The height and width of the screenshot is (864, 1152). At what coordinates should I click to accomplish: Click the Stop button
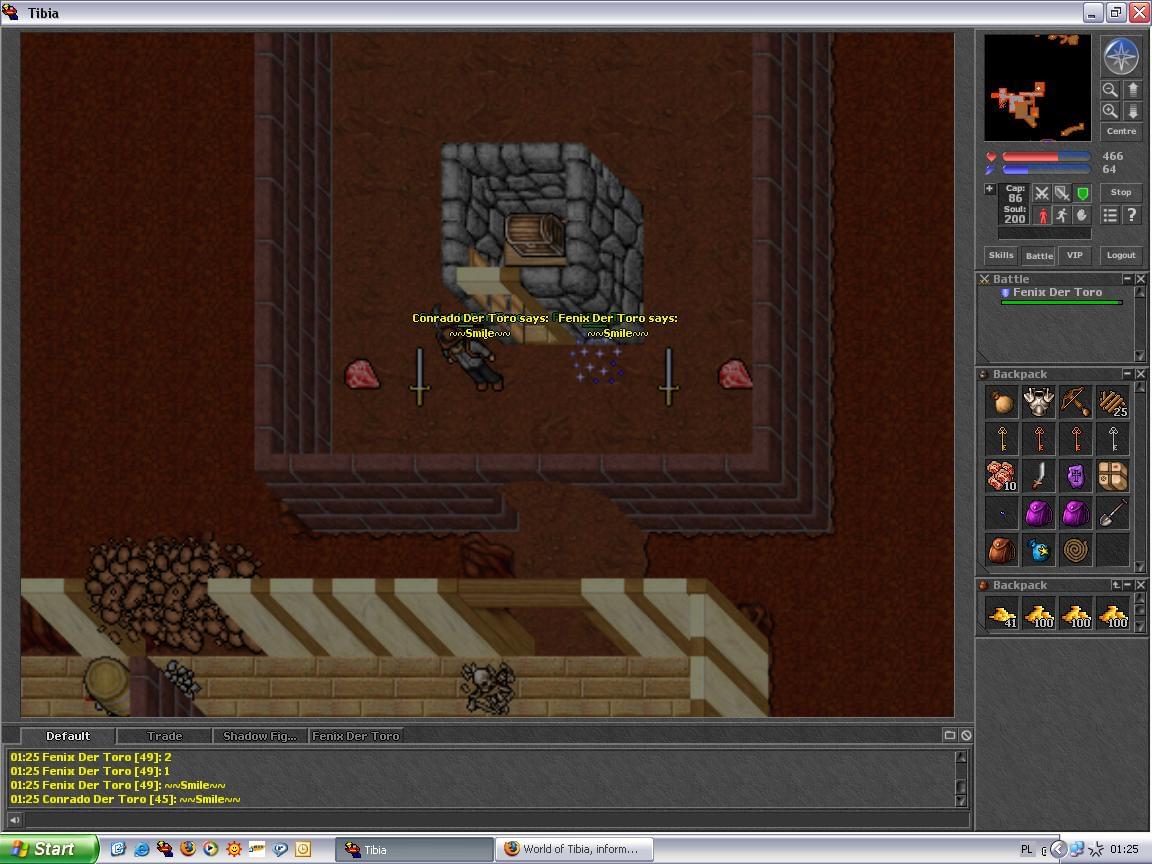(x=1120, y=192)
